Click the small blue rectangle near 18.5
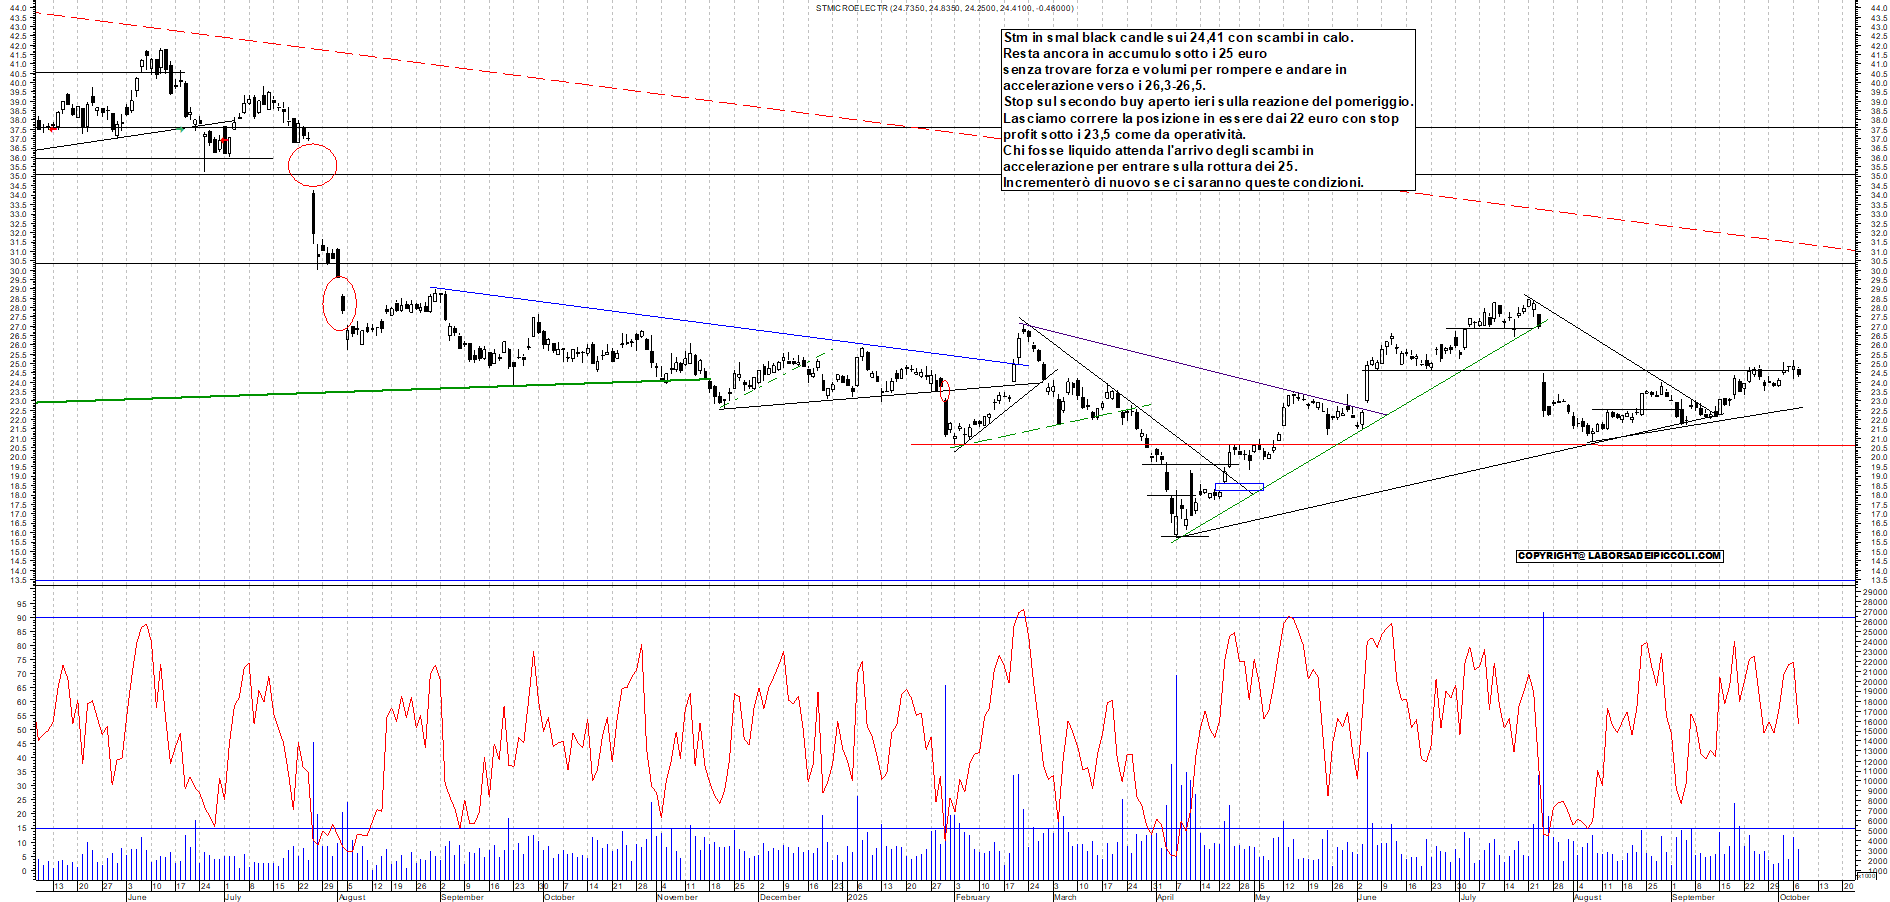 pyautogui.click(x=1239, y=488)
